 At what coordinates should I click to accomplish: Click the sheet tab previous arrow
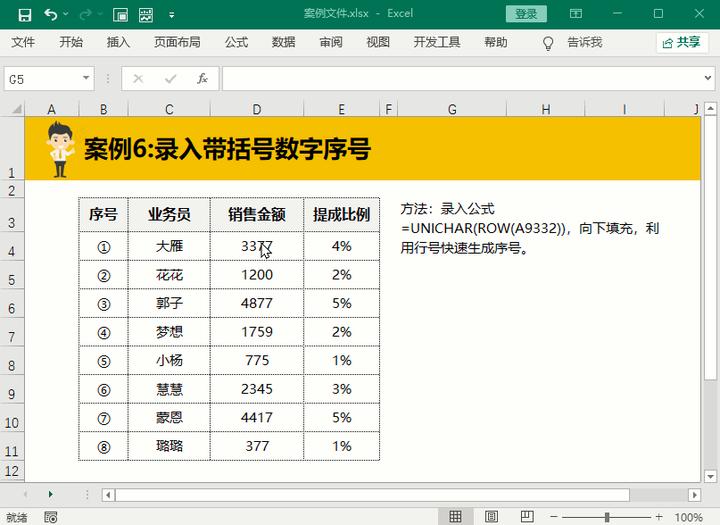coord(25,494)
